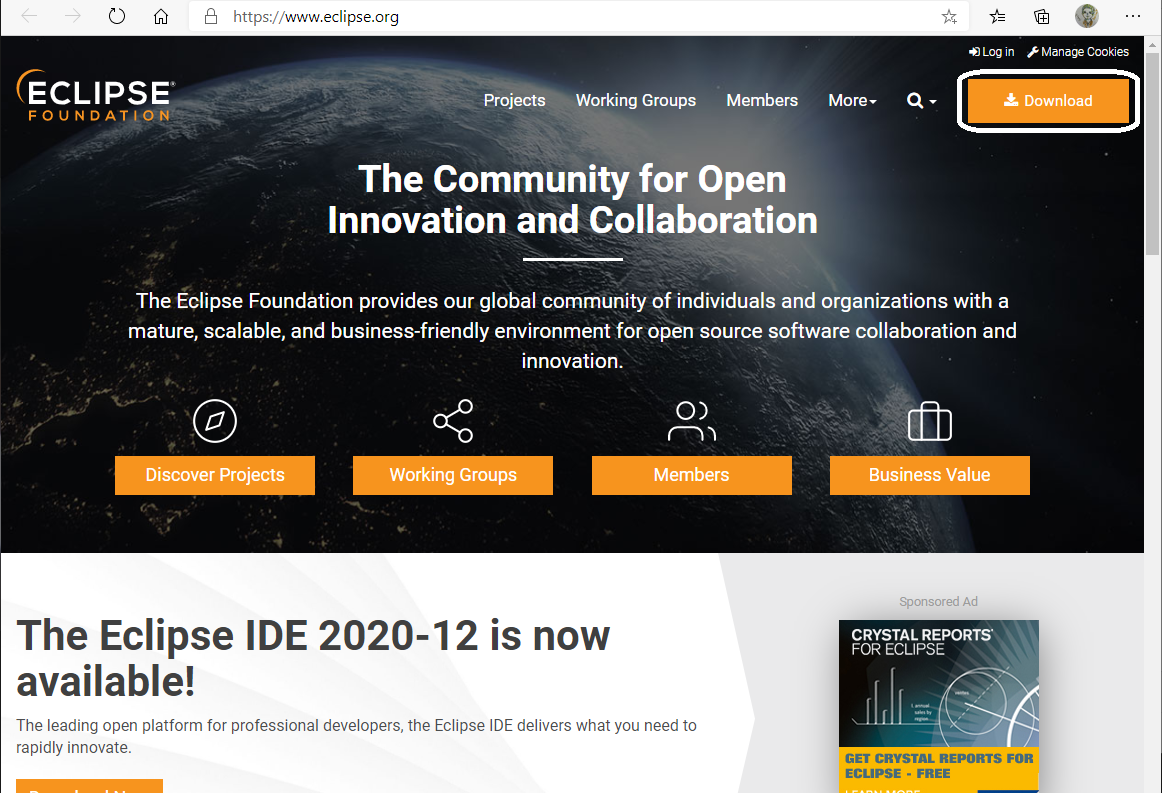This screenshot has width=1162, height=793.
Task: Click the compass icon above Discover Projects
Action: tap(215, 421)
